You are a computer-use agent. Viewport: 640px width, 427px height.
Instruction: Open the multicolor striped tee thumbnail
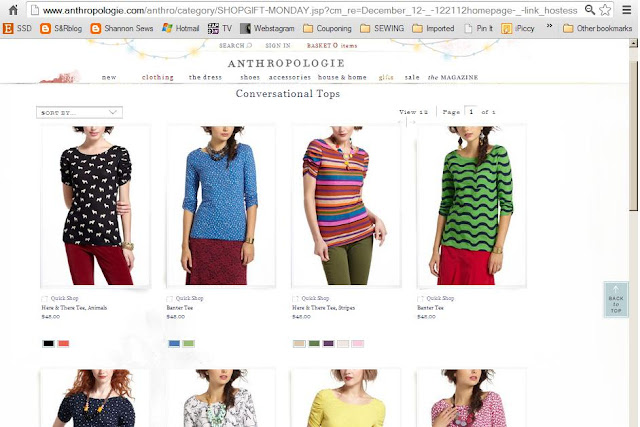tap(346, 206)
